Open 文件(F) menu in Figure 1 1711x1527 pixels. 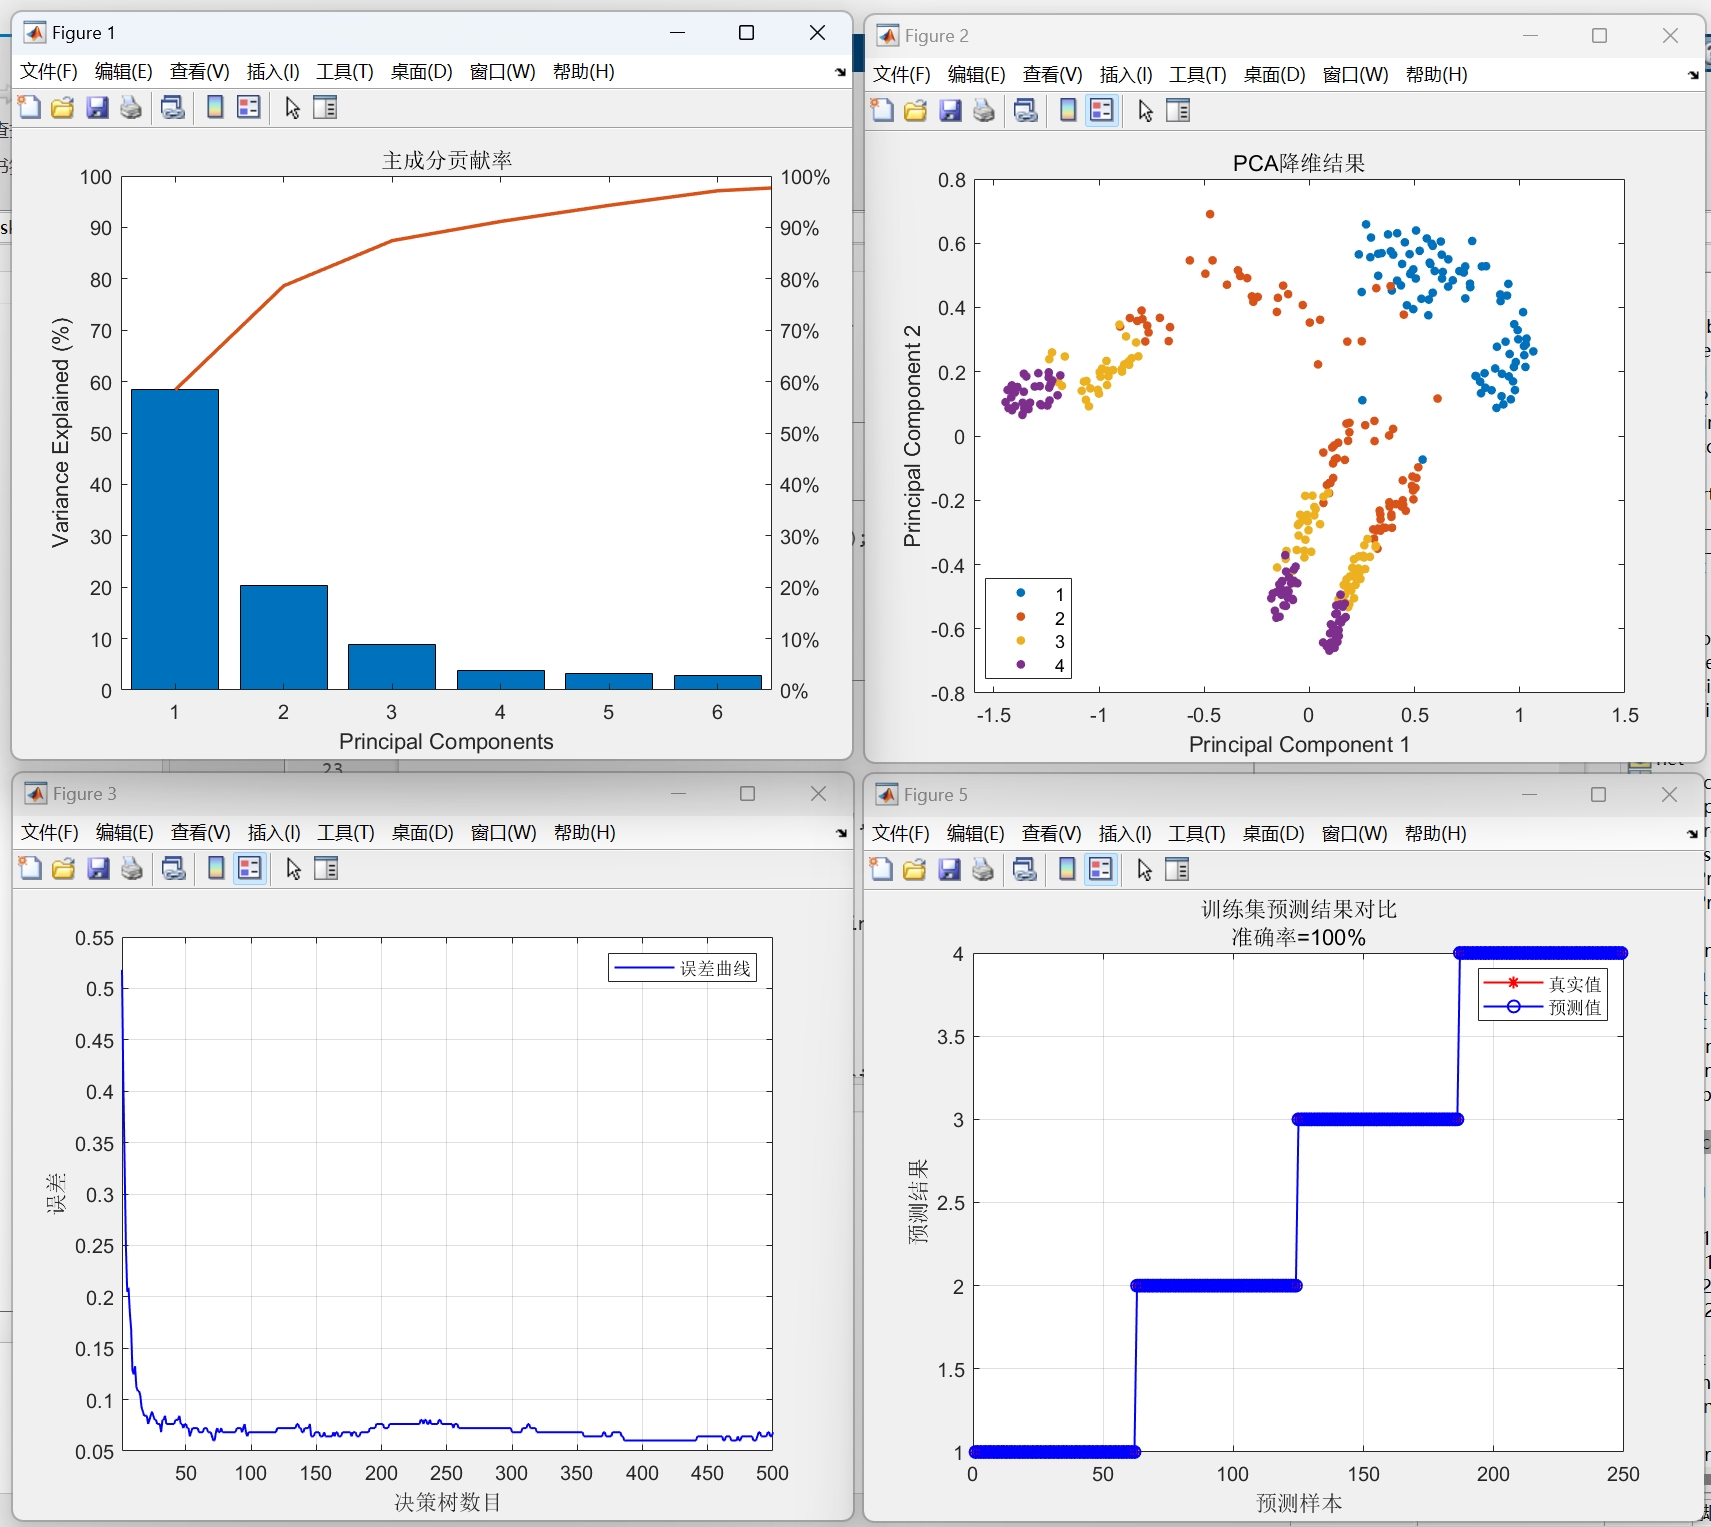point(49,72)
